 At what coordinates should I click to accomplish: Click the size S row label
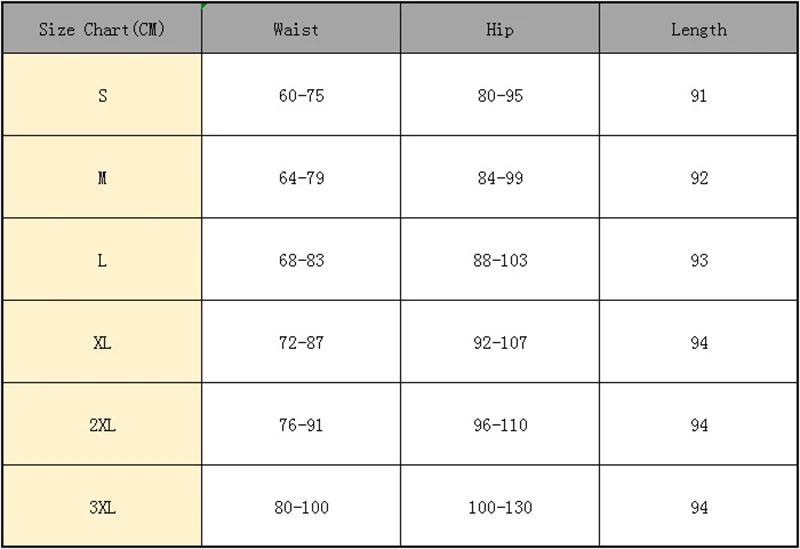pos(102,94)
